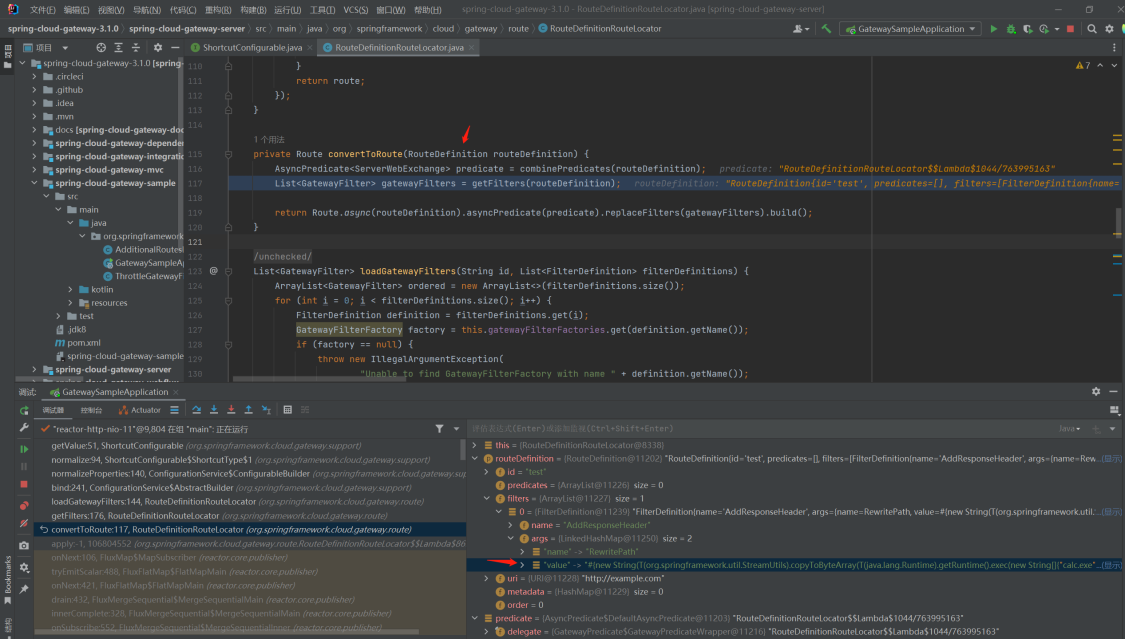Click the Step Out debugger icon

248,410
